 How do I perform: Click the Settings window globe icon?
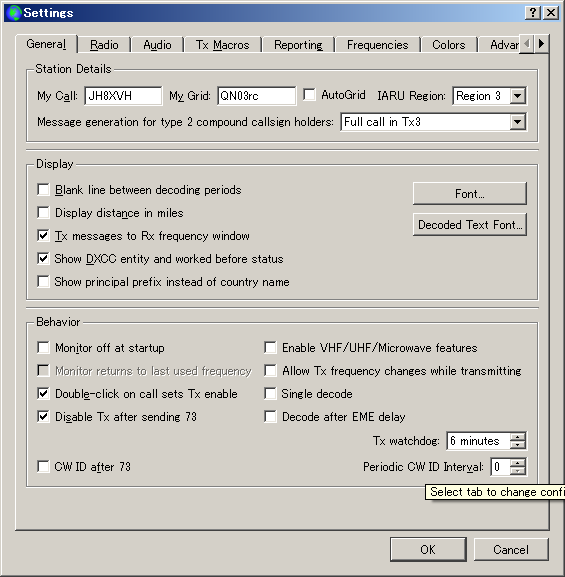coord(14,13)
